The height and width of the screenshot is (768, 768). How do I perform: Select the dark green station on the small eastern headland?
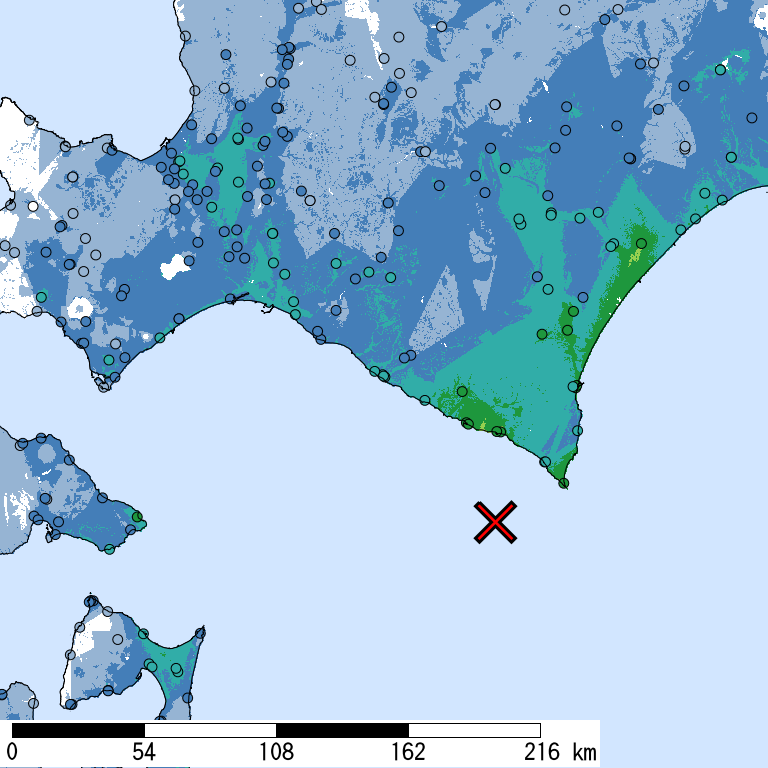pyautogui.click(x=137, y=517)
